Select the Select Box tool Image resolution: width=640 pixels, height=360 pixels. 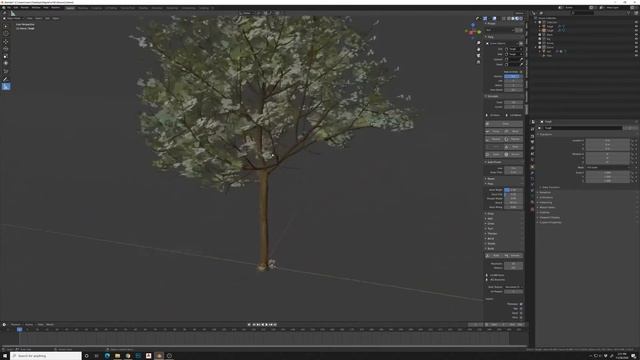point(6,26)
